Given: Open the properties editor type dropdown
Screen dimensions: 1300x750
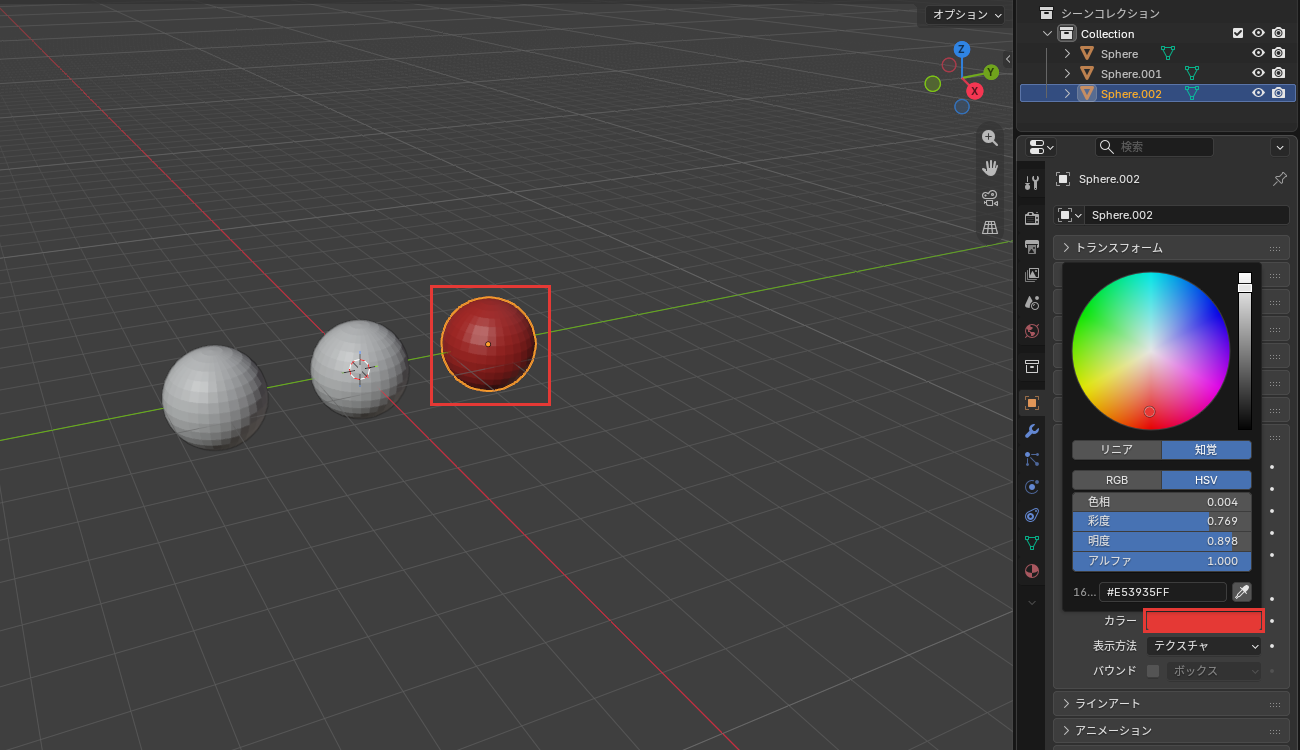Looking at the screenshot, I should 1041,147.
